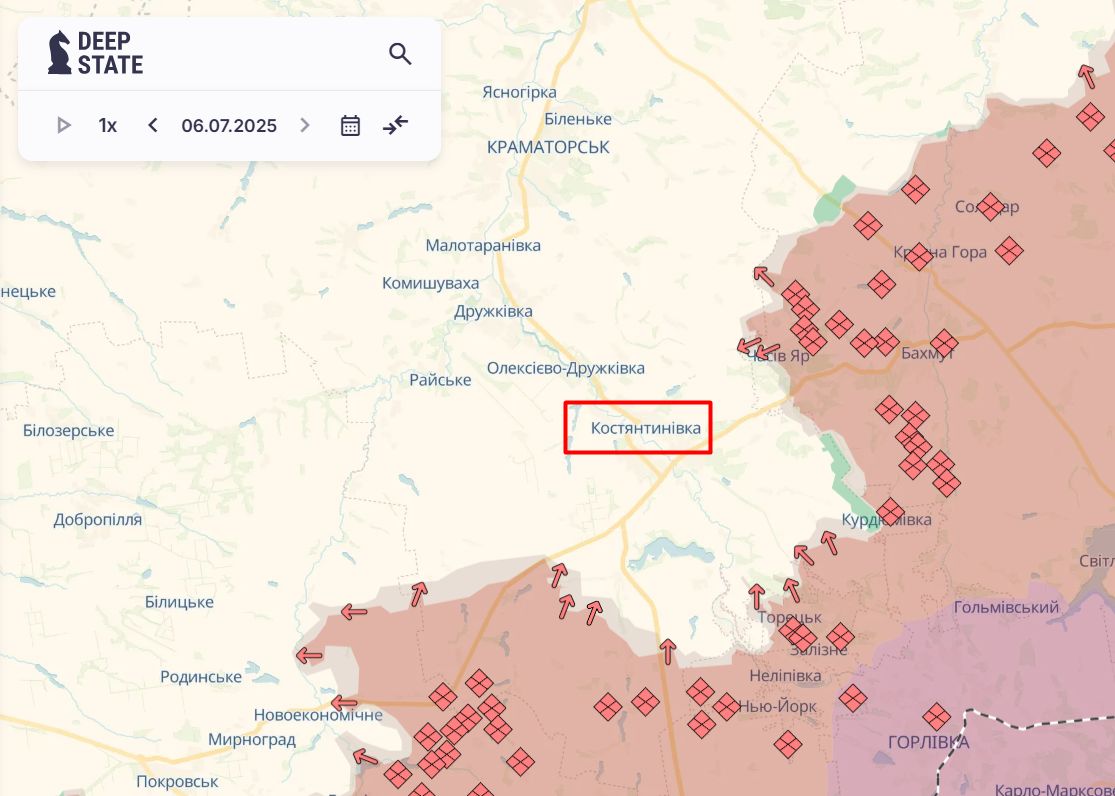Change the 1x playback speed

click(107, 126)
